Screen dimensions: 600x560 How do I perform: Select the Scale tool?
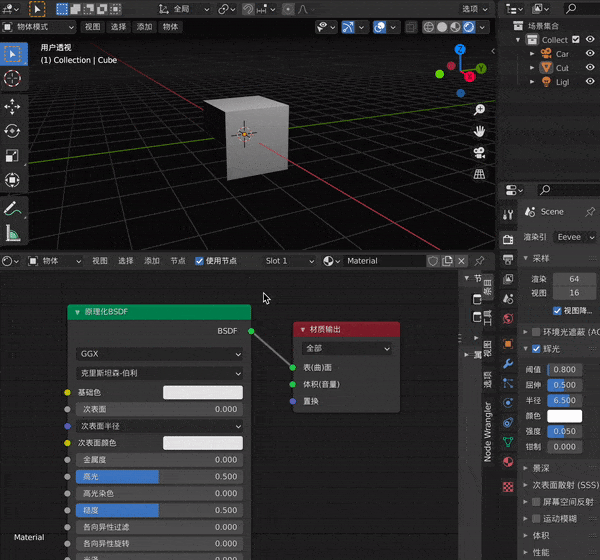tap(13, 156)
